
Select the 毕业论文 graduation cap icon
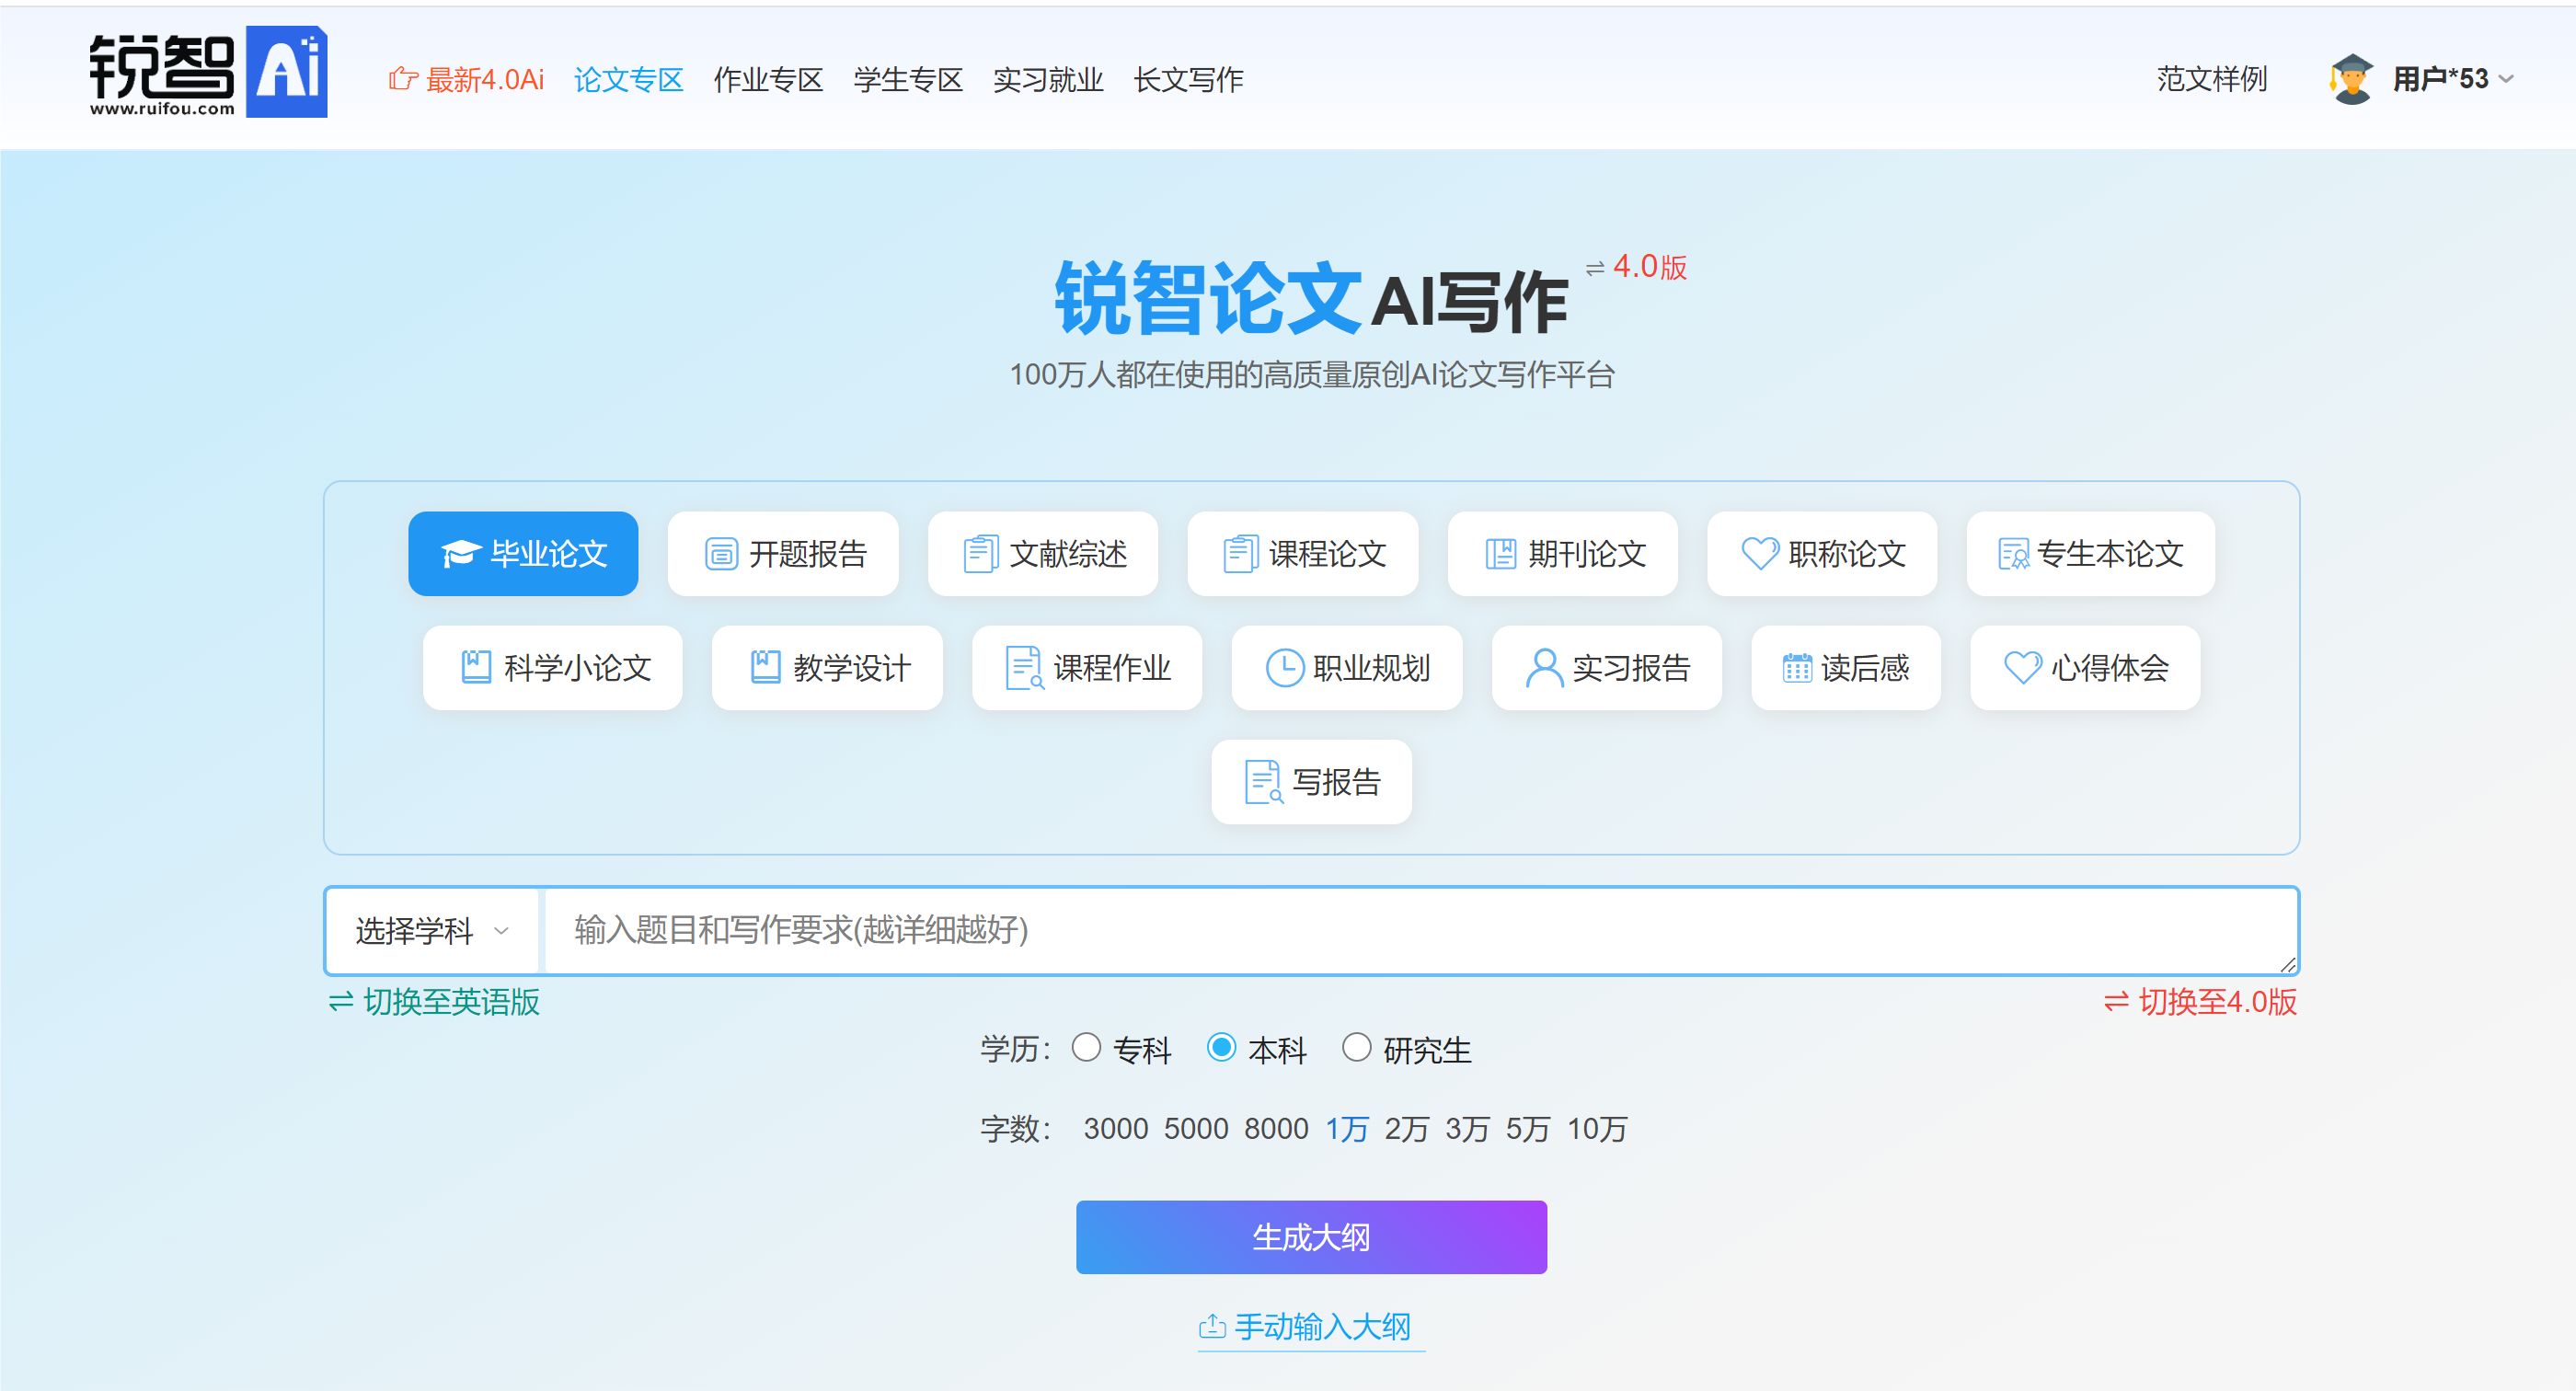coord(461,553)
